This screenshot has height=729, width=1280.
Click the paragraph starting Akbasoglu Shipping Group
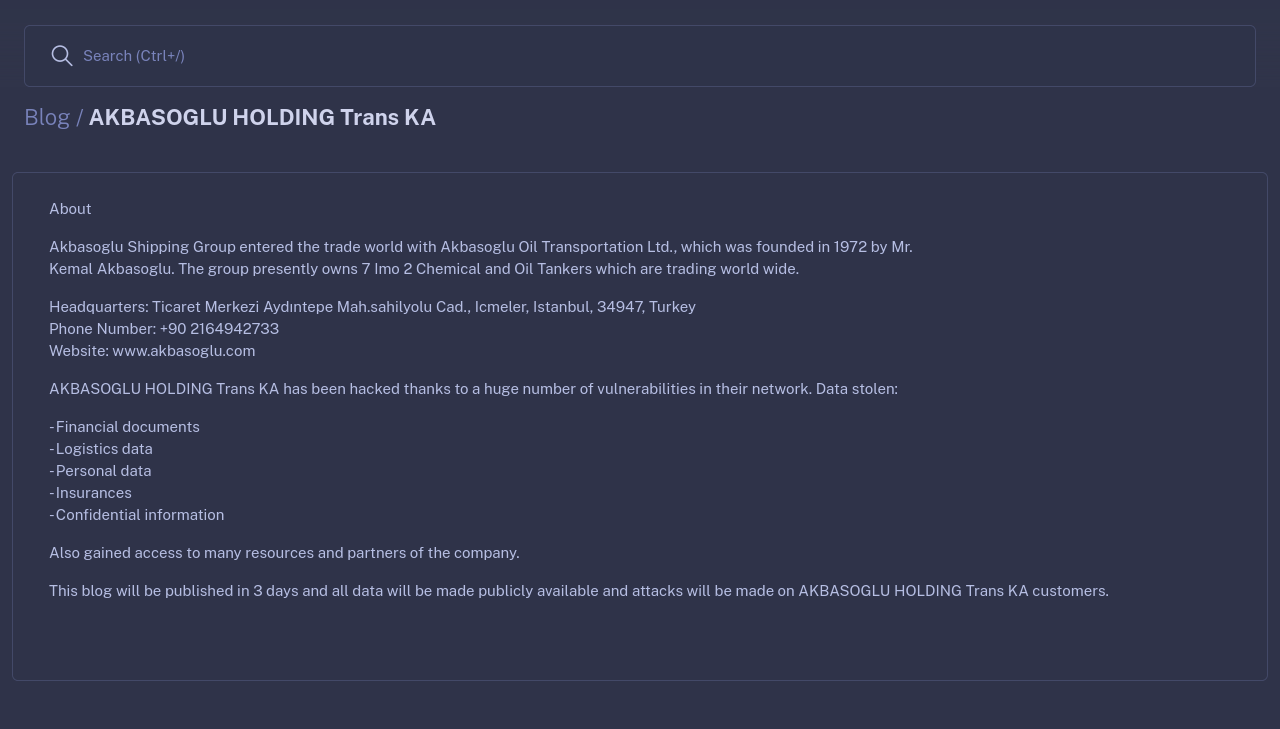click(x=481, y=258)
